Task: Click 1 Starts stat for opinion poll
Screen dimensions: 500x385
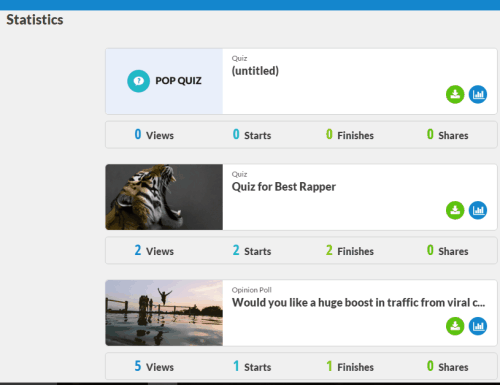Action: point(252,366)
